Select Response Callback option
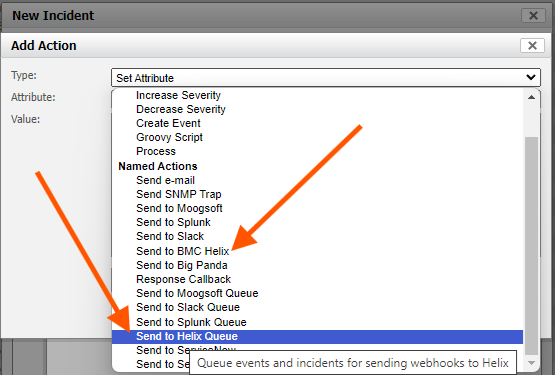Screen dimensions: 555x375 [183, 279]
